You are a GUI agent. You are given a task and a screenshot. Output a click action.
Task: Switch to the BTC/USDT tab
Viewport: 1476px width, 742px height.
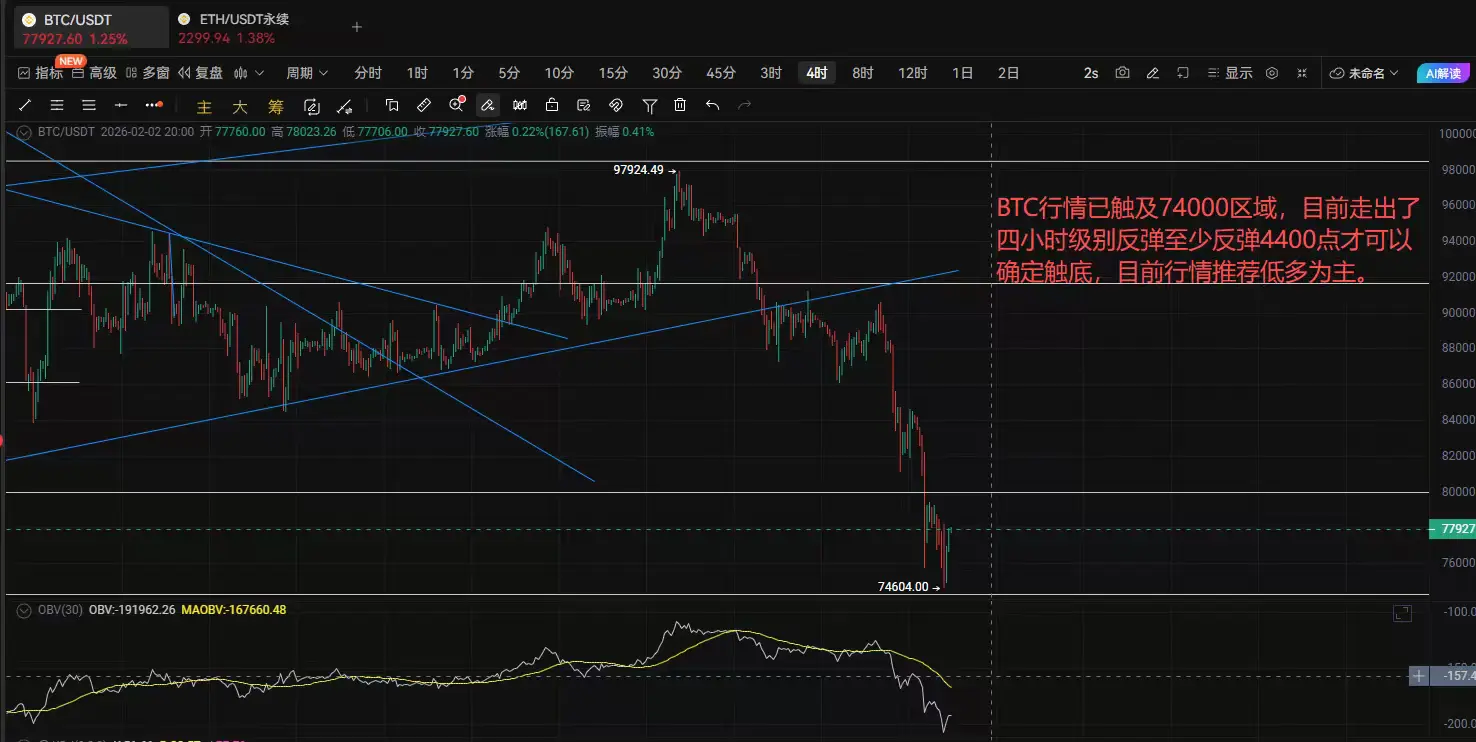pyautogui.click(x=90, y=28)
